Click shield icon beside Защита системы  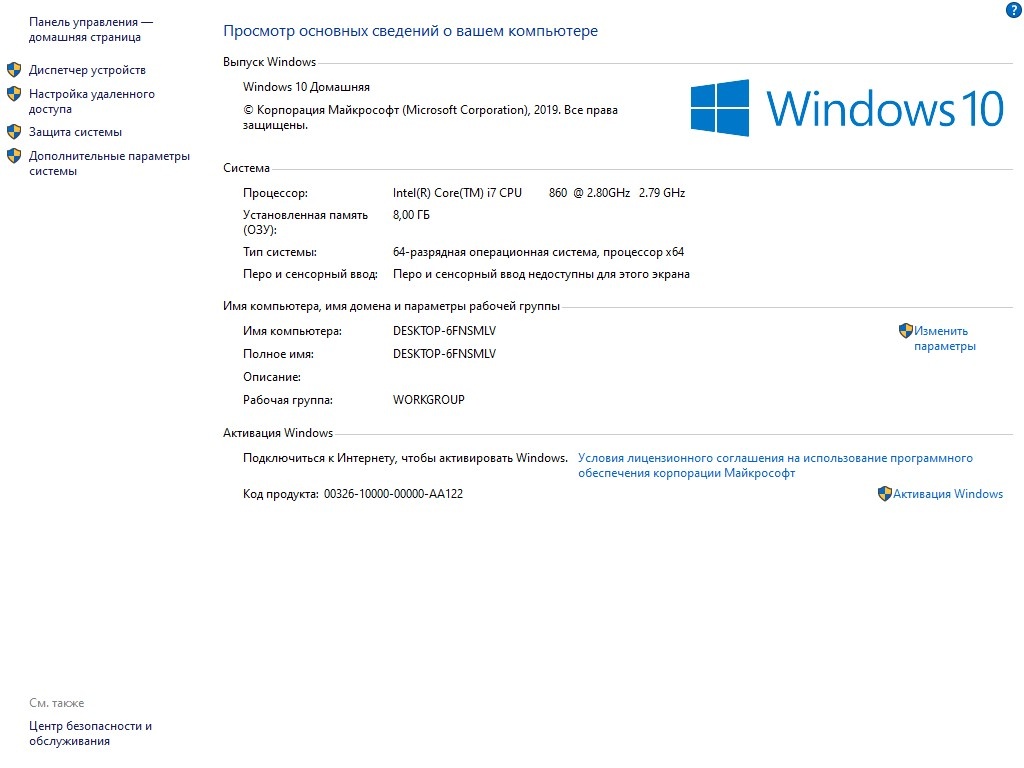[x=14, y=132]
